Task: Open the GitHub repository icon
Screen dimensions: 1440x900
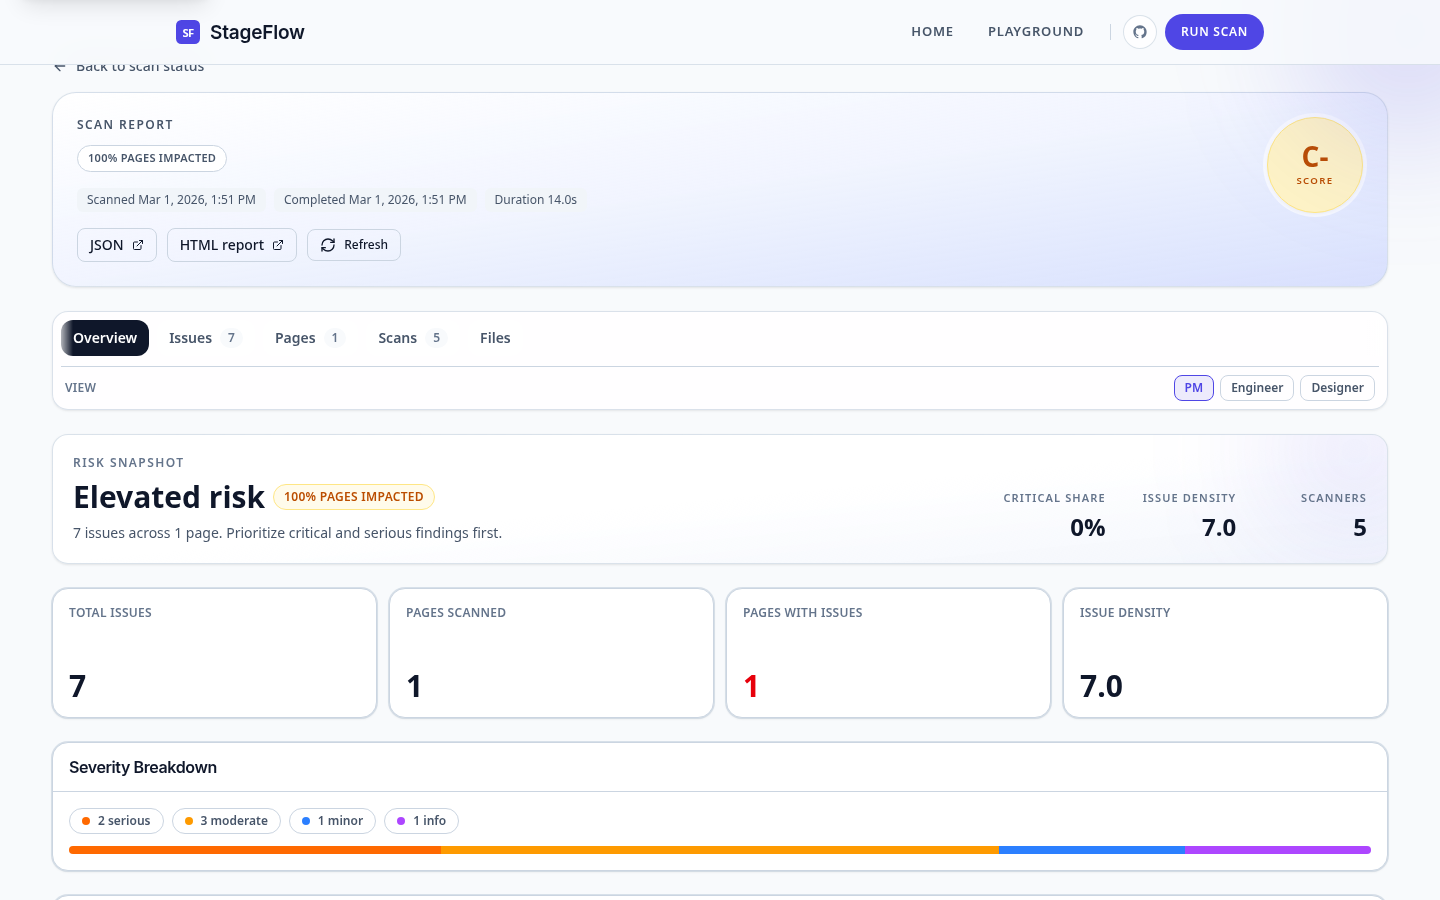Action: tap(1140, 31)
